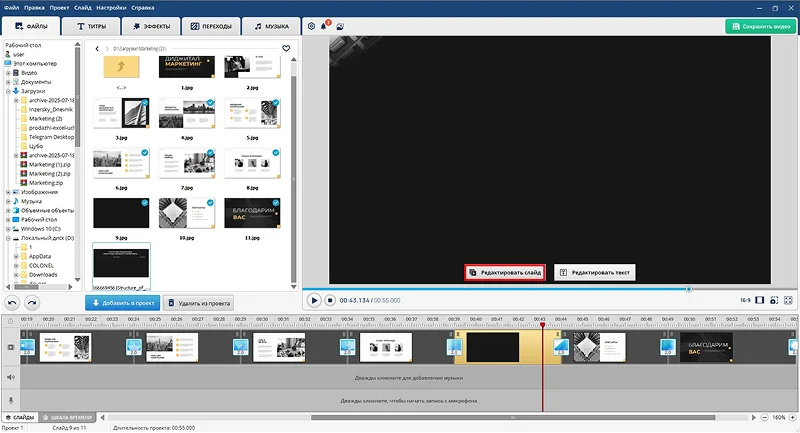Switch preview to fullscreen mode
The image size is (800, 433).
pos(788,300)
